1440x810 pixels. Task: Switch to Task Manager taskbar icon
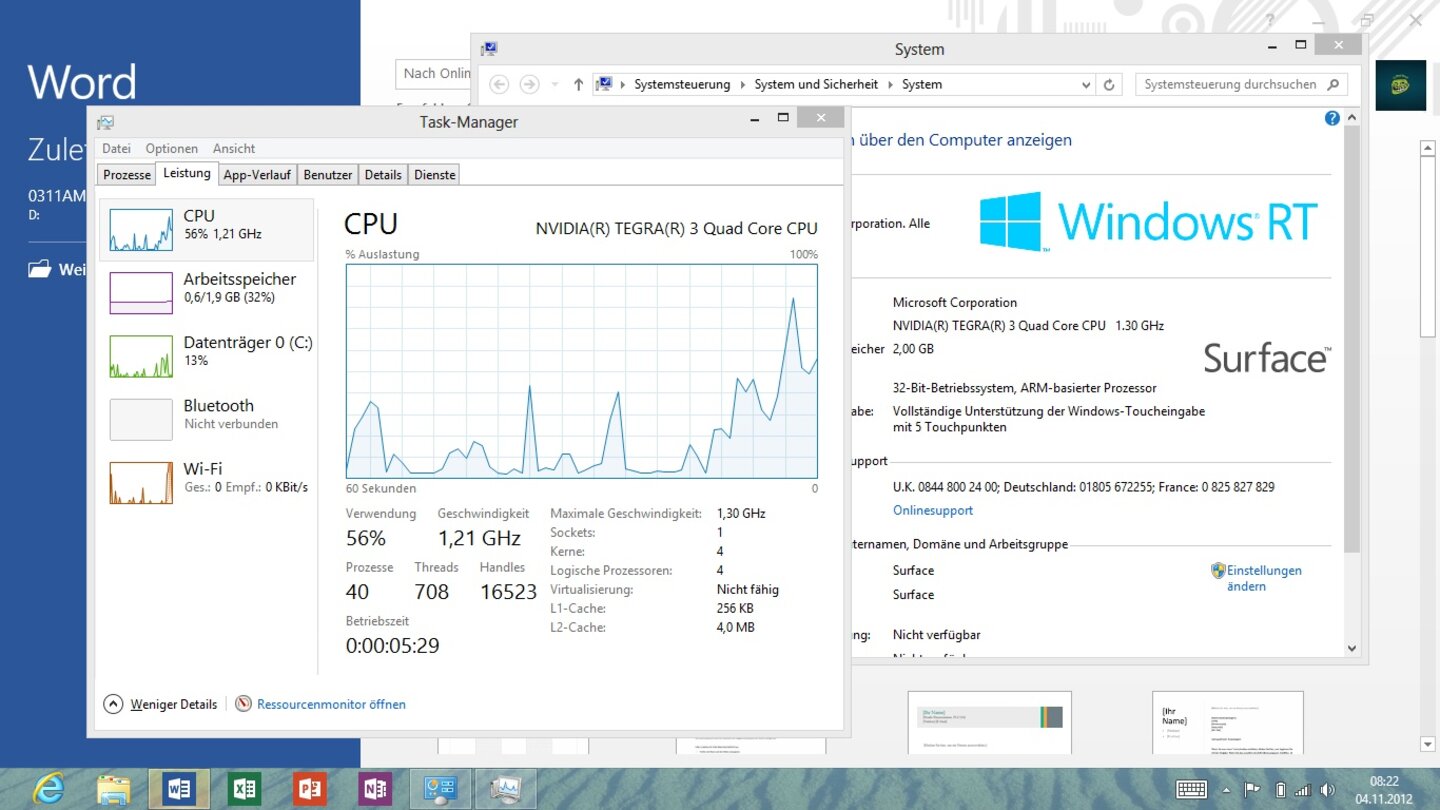tap(506, 789)
